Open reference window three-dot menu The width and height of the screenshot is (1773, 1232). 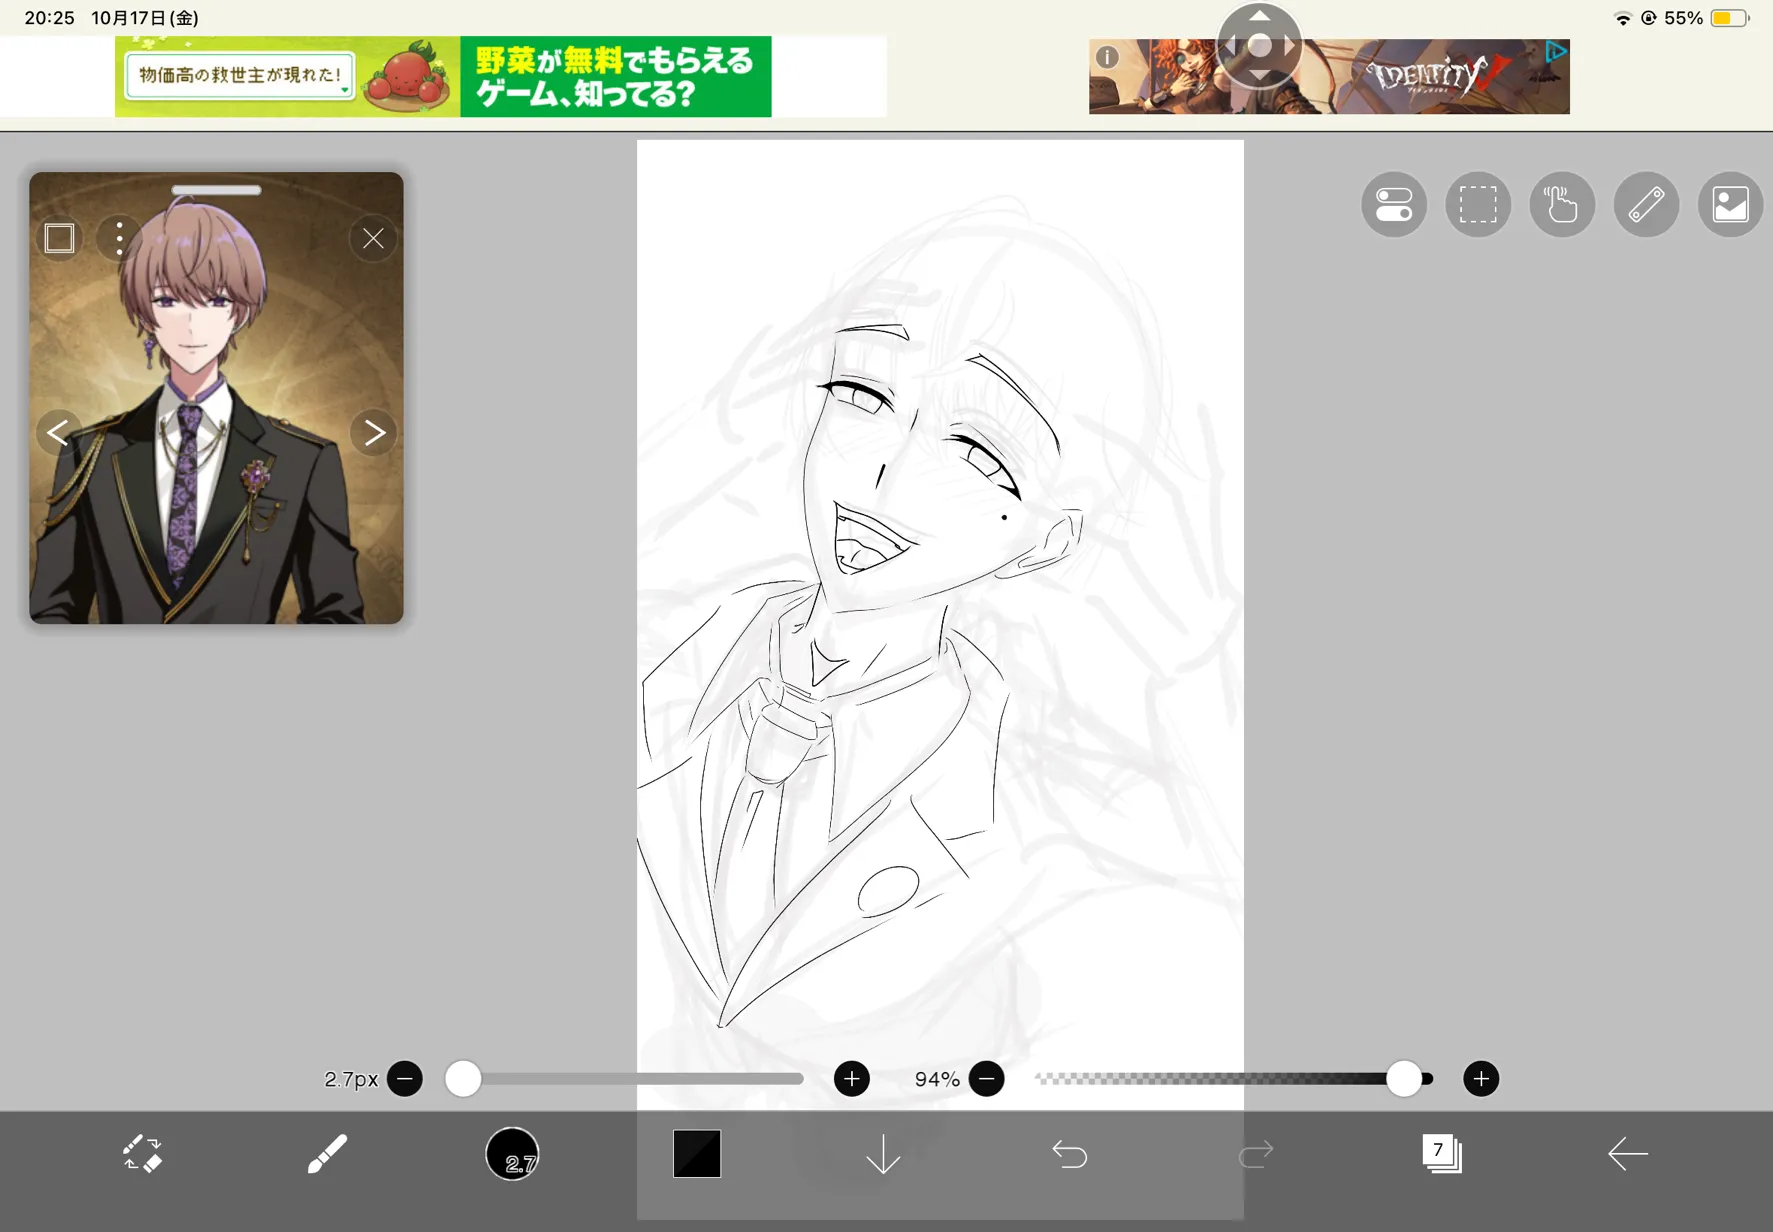pyautogui.click(x=120, y=238)
